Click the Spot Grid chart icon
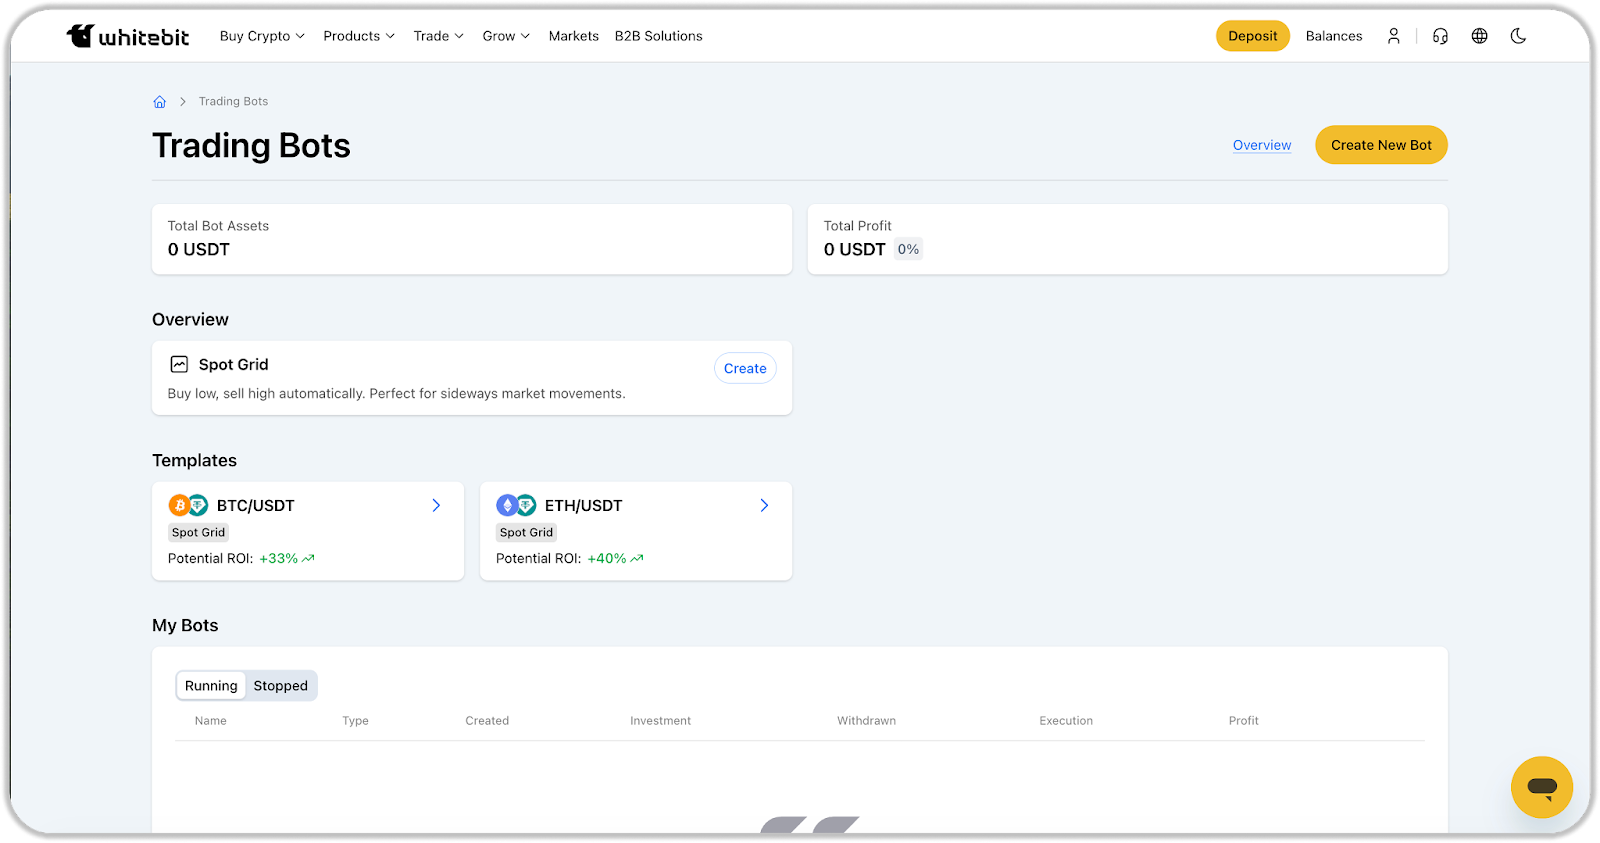The width and height of the screenshot is (1600, 843). pyautogui.click(x=179, y=364)
